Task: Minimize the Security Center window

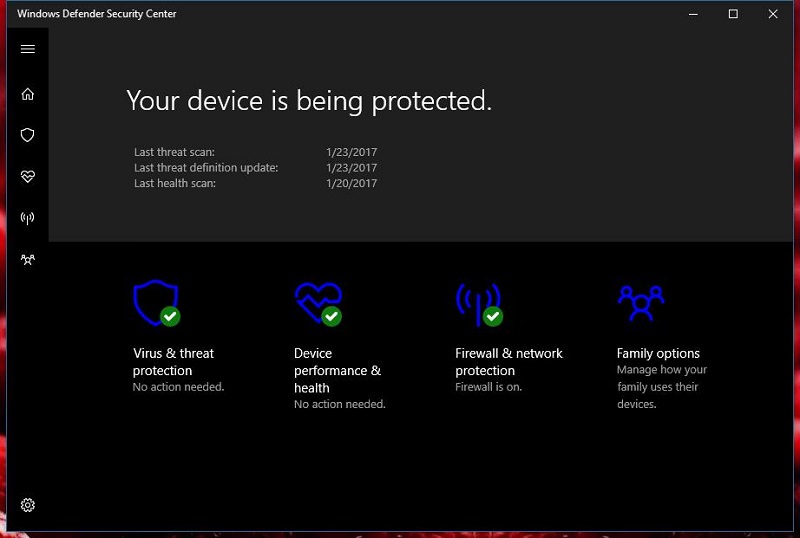Action: tap(693, 14)
